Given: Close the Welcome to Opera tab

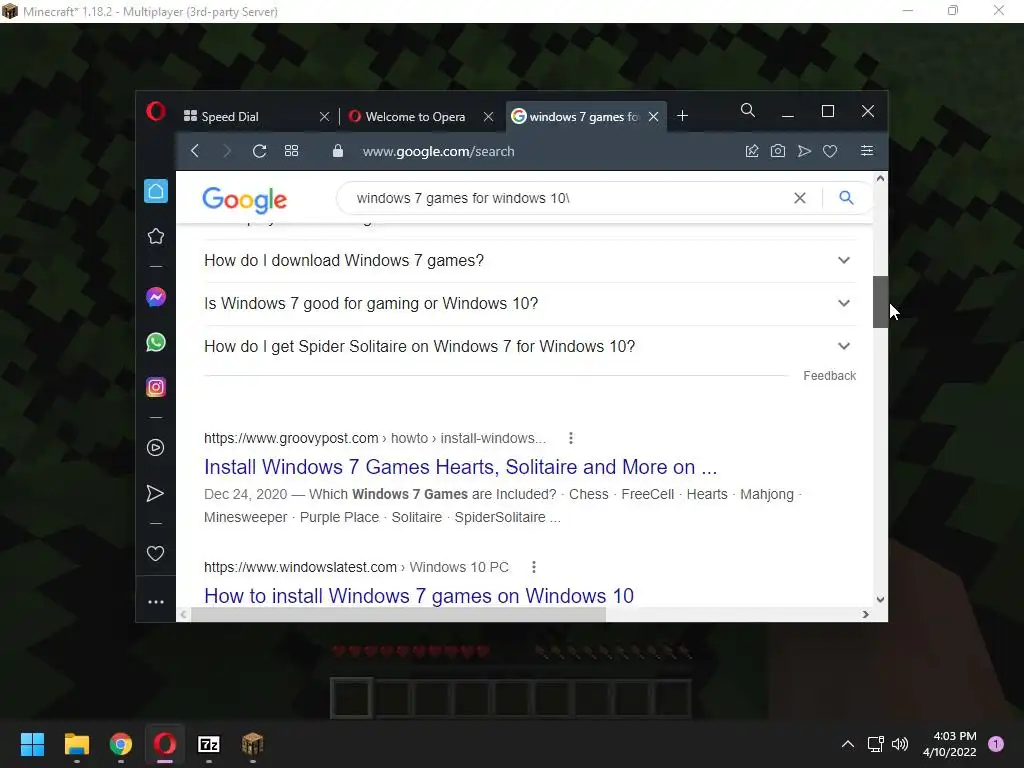Looking at the screenshot, I should tap(488, 116).
